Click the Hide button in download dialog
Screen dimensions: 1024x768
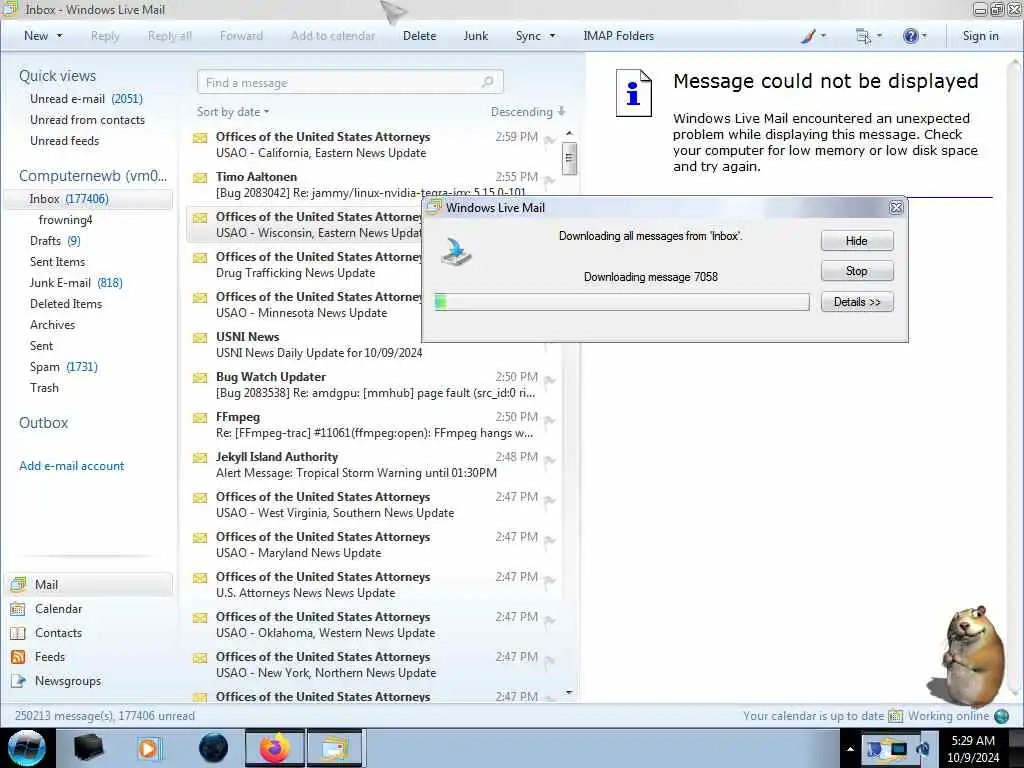857,240
